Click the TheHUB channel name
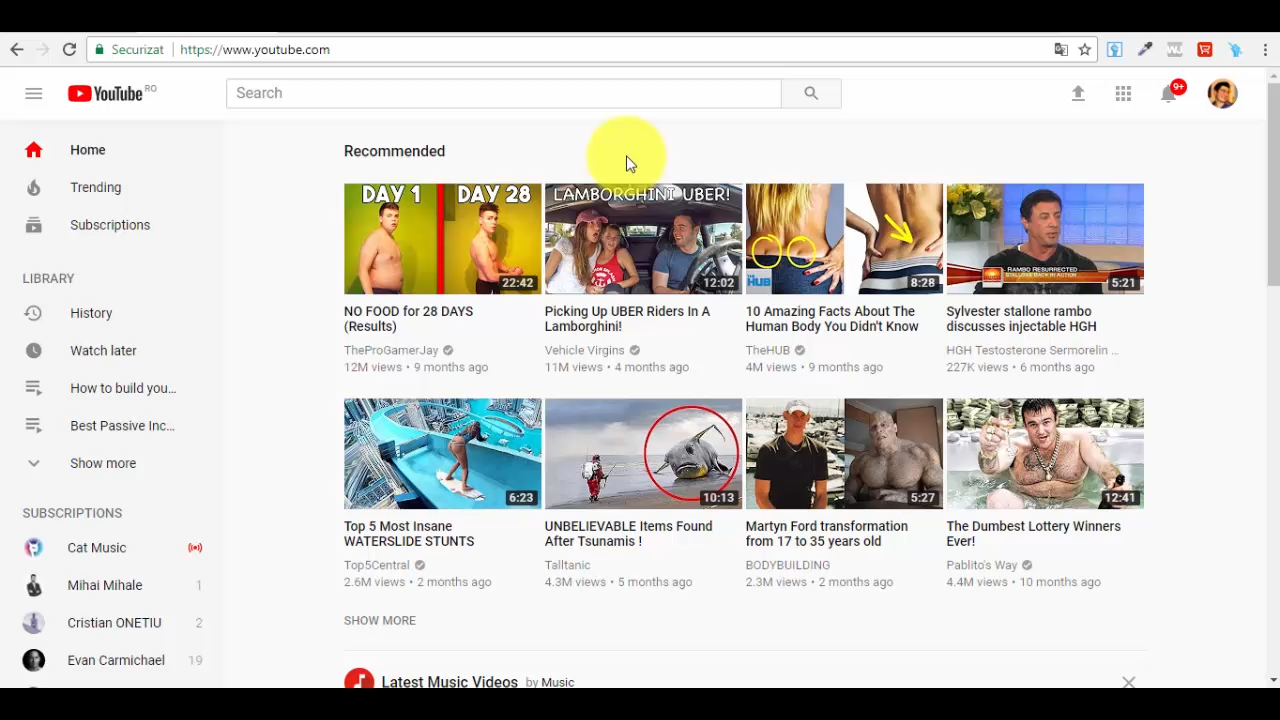The height and width of the screenshot is (720, 1280). coord(768,350)
